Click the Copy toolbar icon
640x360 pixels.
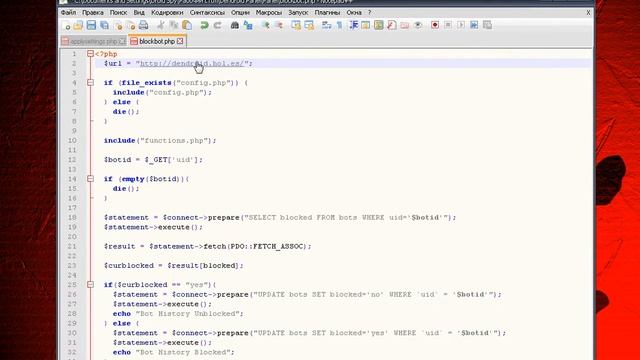pyautogui.click(x=174, y=25)
